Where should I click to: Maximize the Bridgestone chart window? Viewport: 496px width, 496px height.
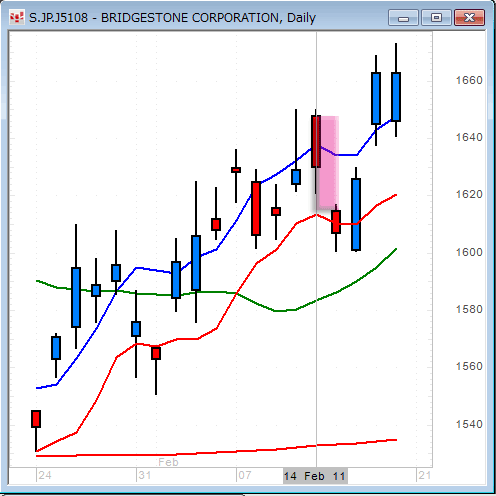pos(436,18)
